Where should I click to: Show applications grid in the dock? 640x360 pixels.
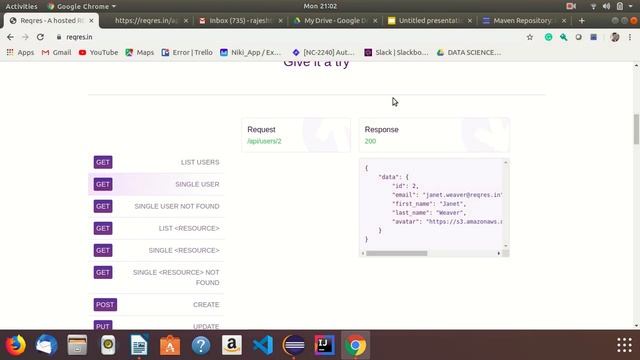click(x=624, y=345)
